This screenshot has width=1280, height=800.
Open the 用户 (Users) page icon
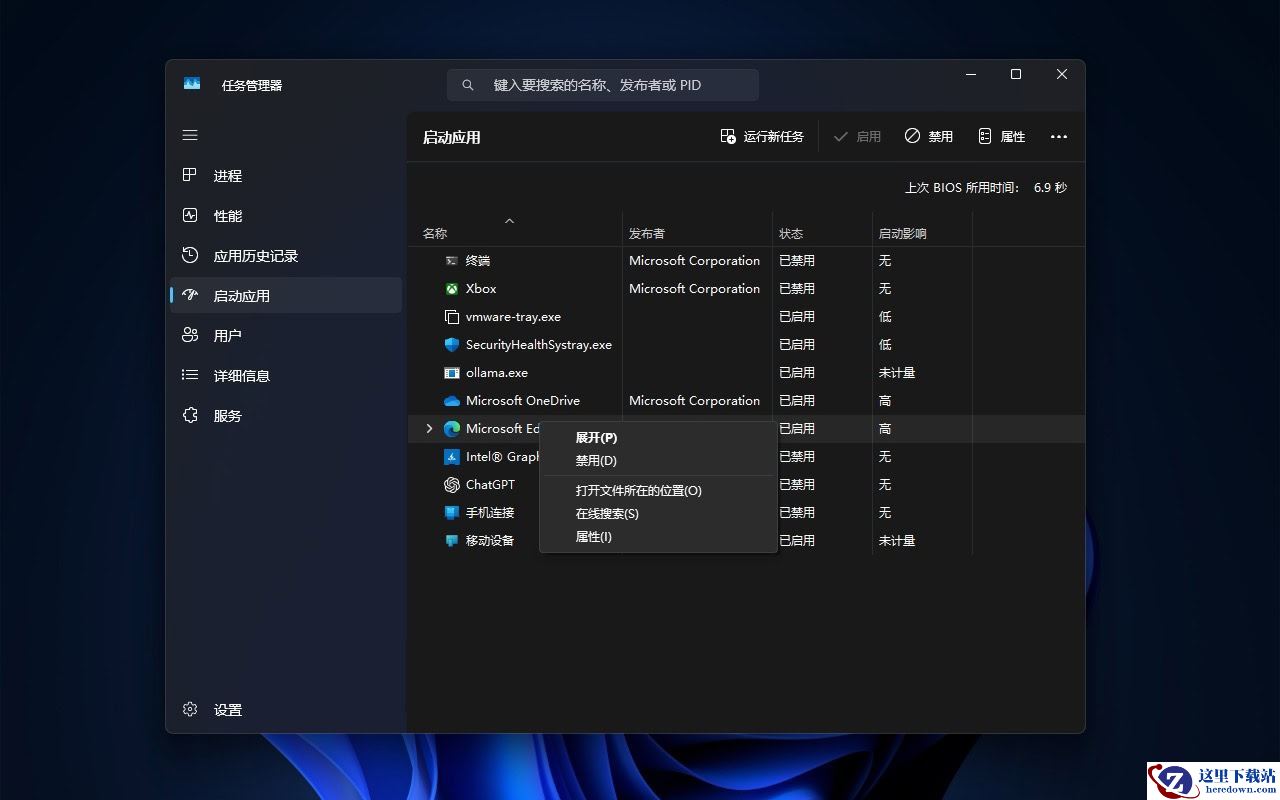[x=190, y=335]
